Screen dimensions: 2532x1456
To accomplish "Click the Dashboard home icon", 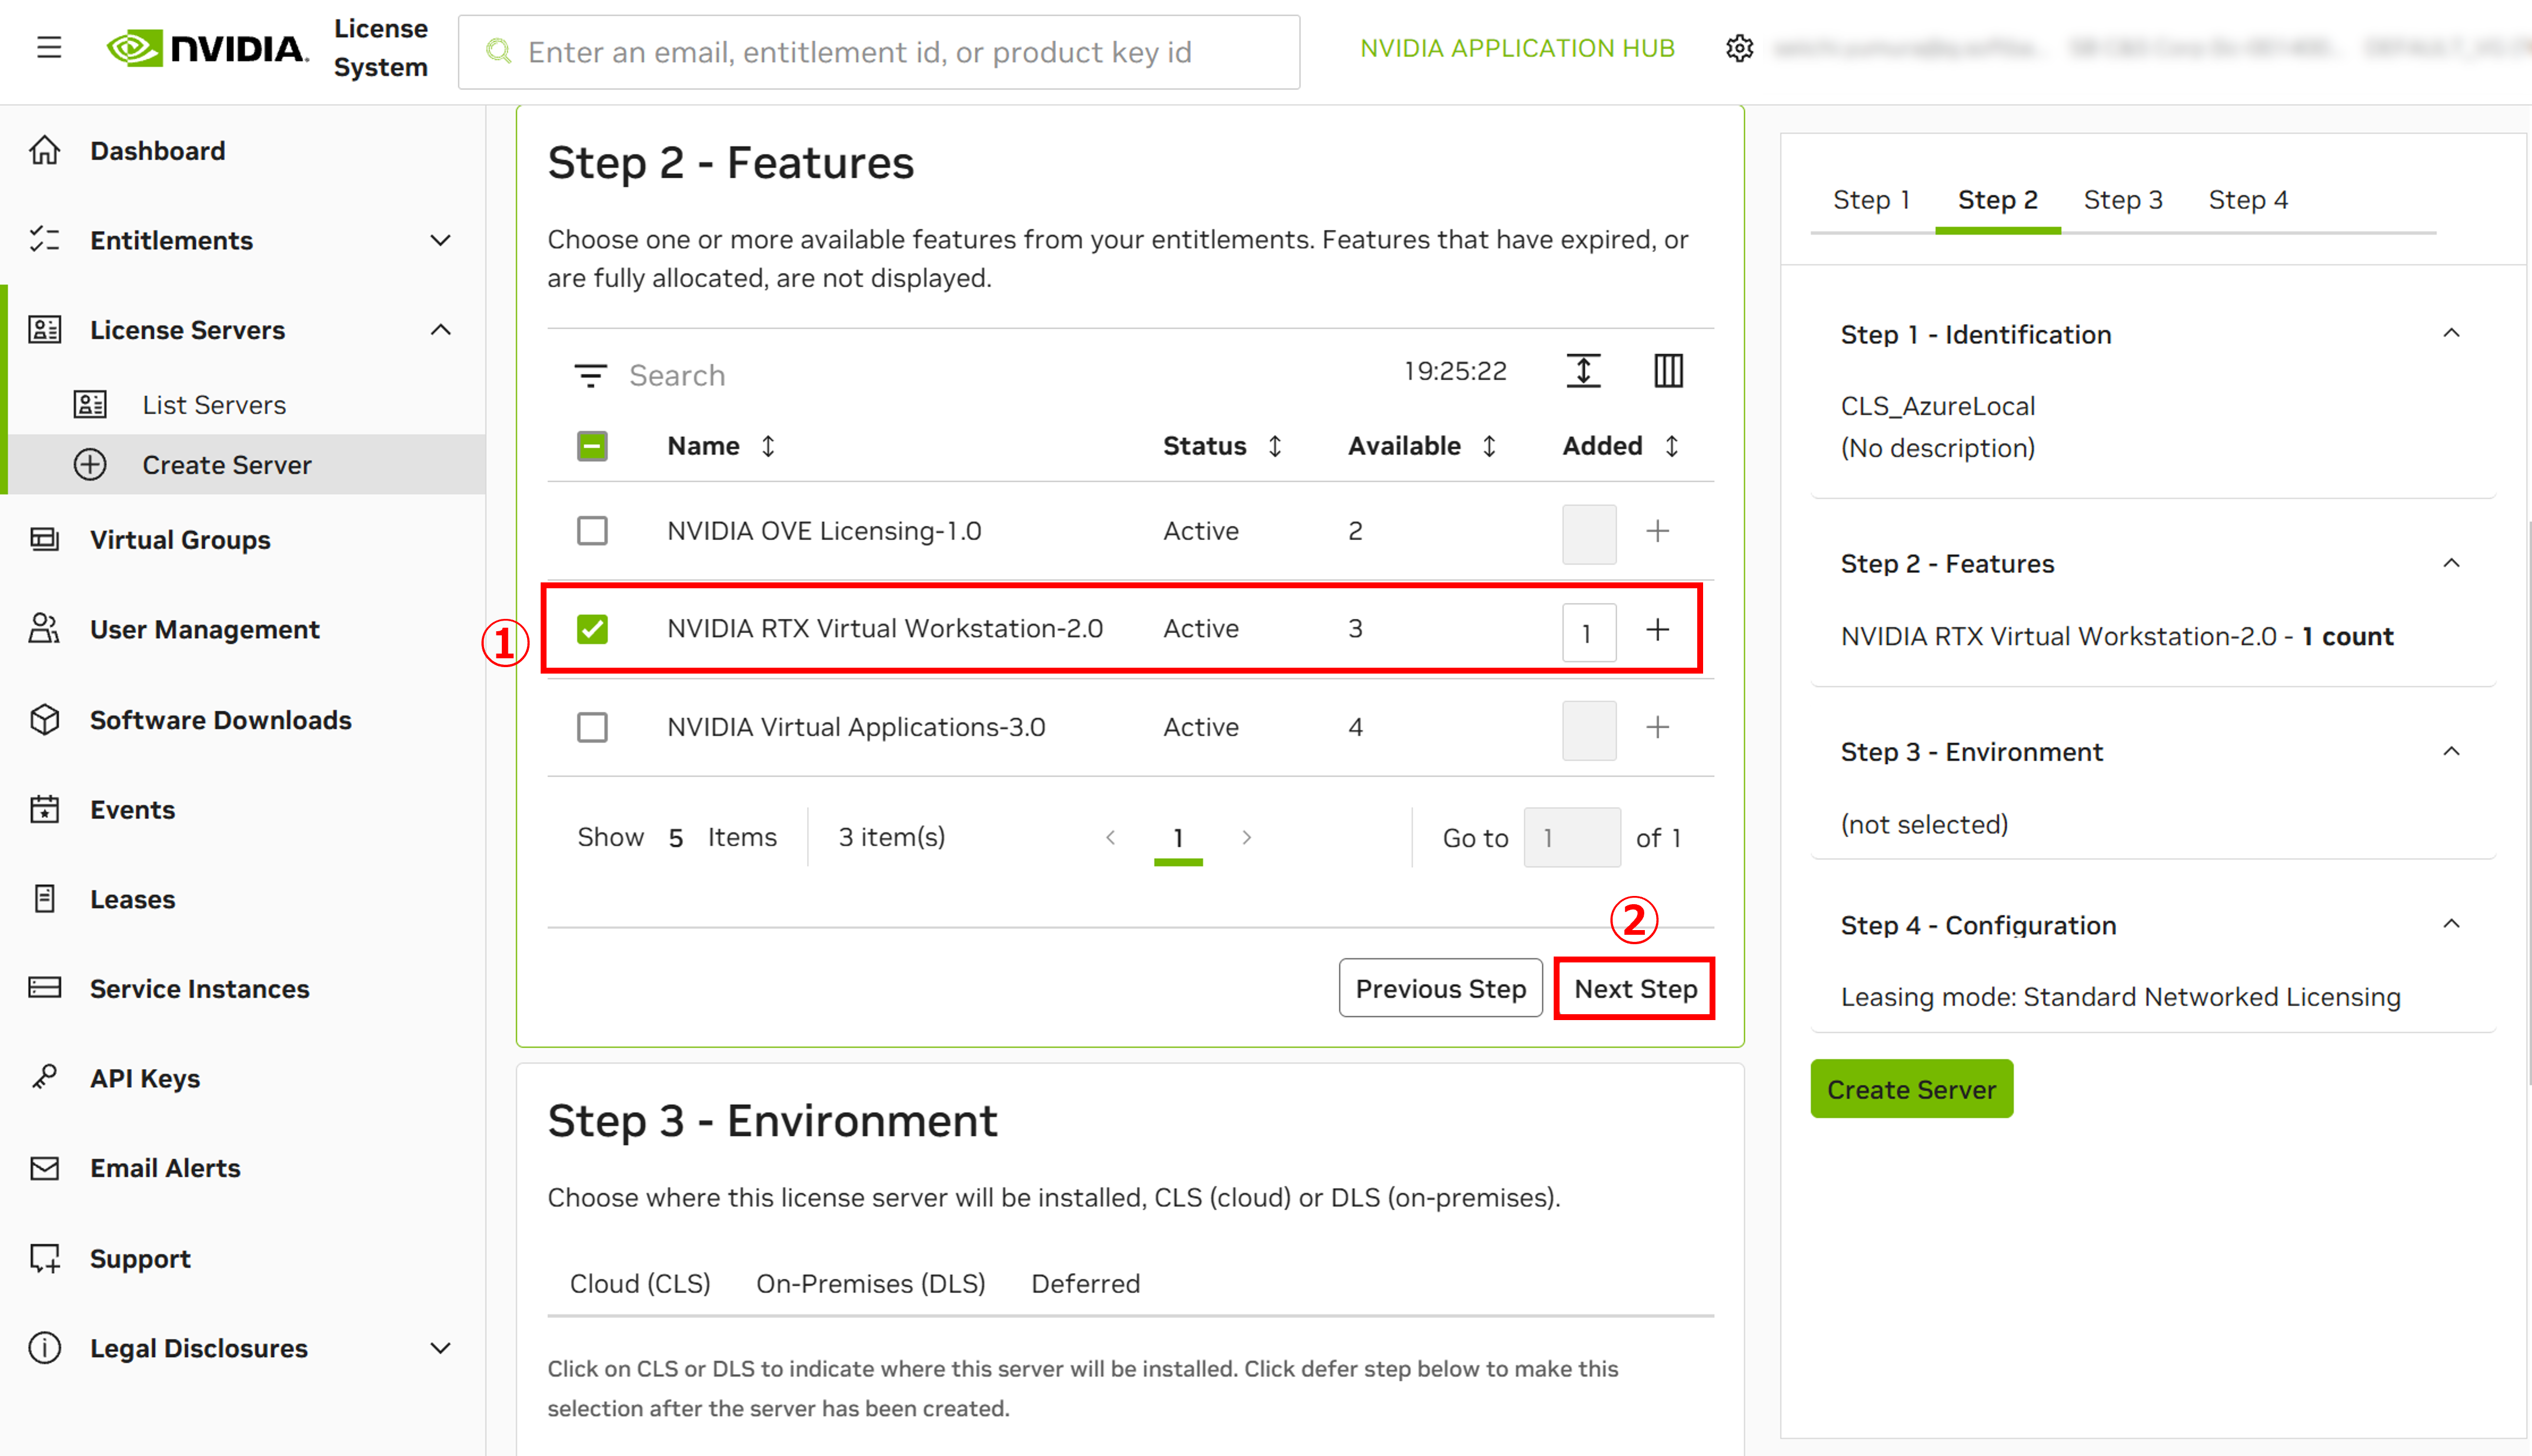I will [45, 150].
